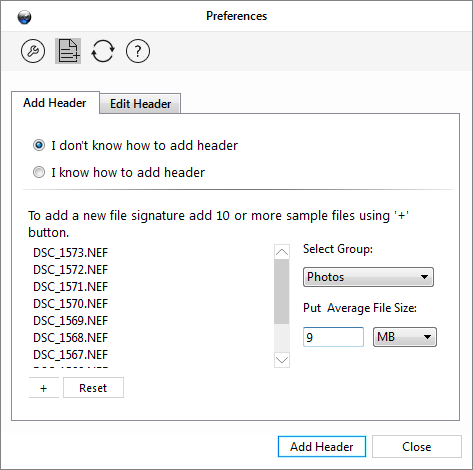Click the scroll-down arrow of file list

coord(282,360)
